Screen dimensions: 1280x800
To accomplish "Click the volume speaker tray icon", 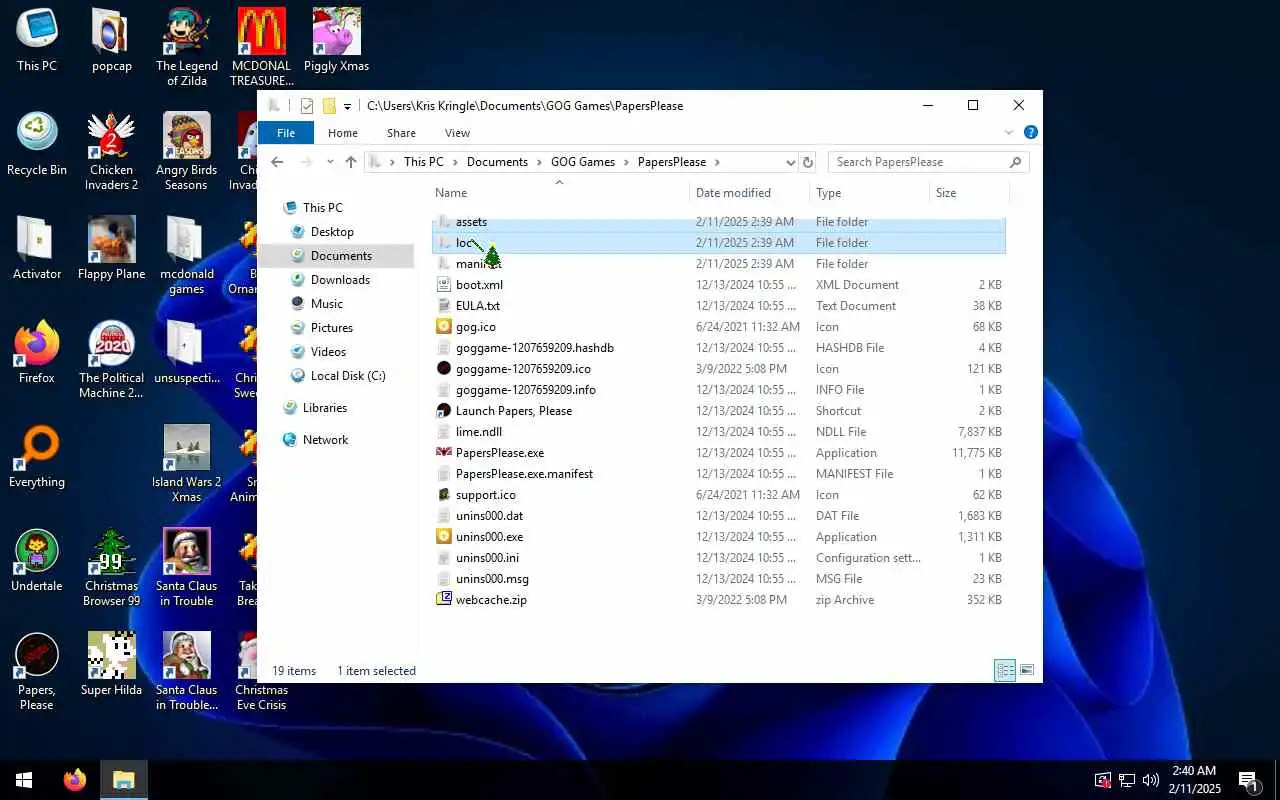I will click(x=1150, y=780).
